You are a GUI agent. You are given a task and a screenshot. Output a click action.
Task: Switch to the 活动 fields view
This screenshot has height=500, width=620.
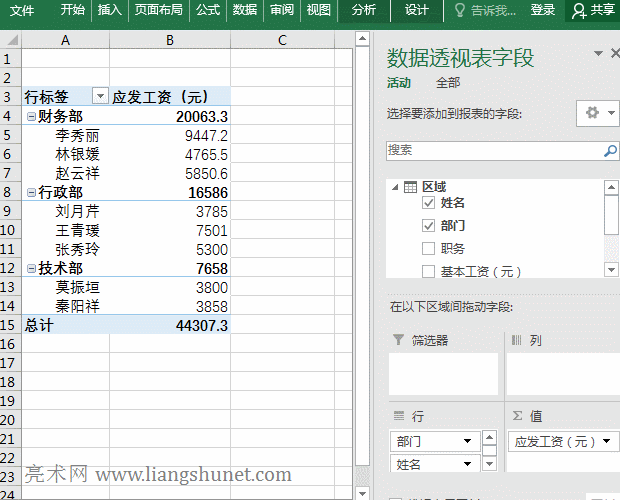399,83
